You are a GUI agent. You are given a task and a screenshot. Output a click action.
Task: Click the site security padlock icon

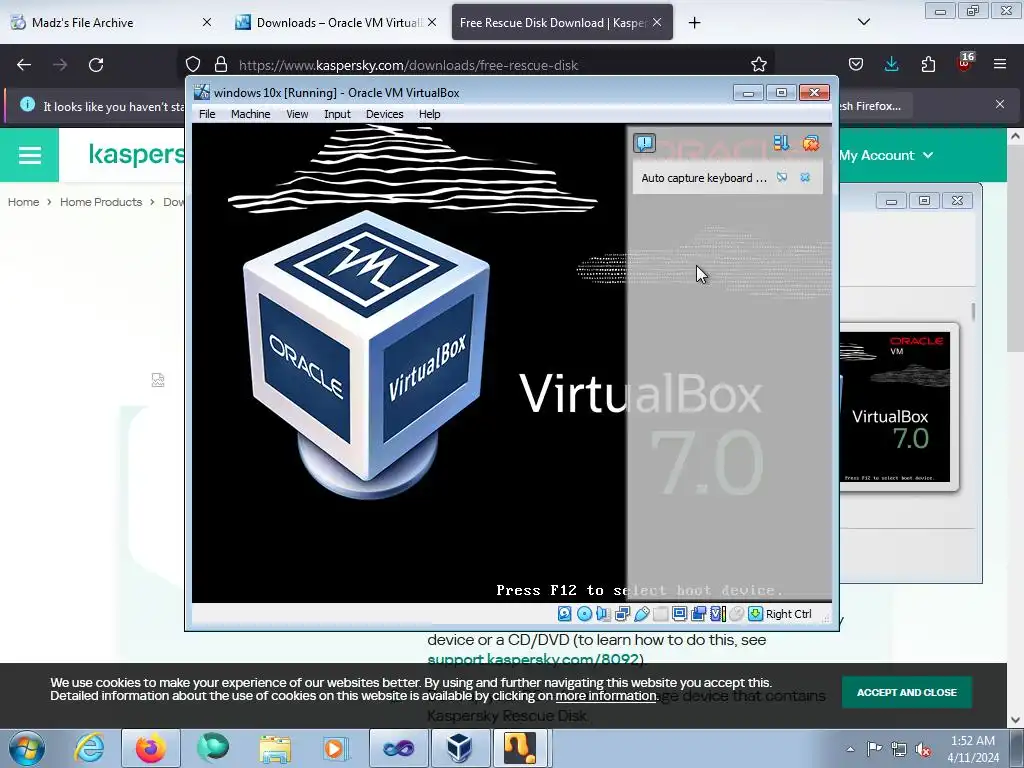pyautogui.click(x=221, y=65)
